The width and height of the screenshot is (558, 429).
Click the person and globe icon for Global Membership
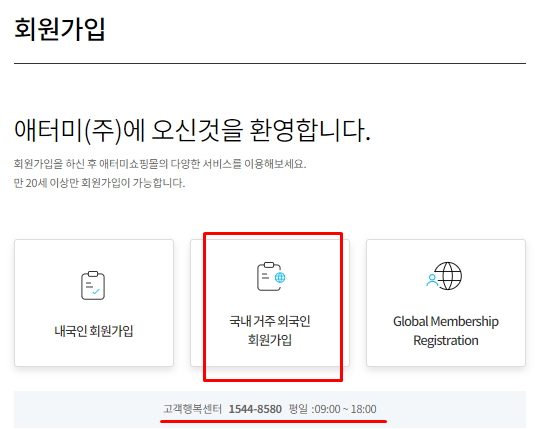(x=444, y=276)
